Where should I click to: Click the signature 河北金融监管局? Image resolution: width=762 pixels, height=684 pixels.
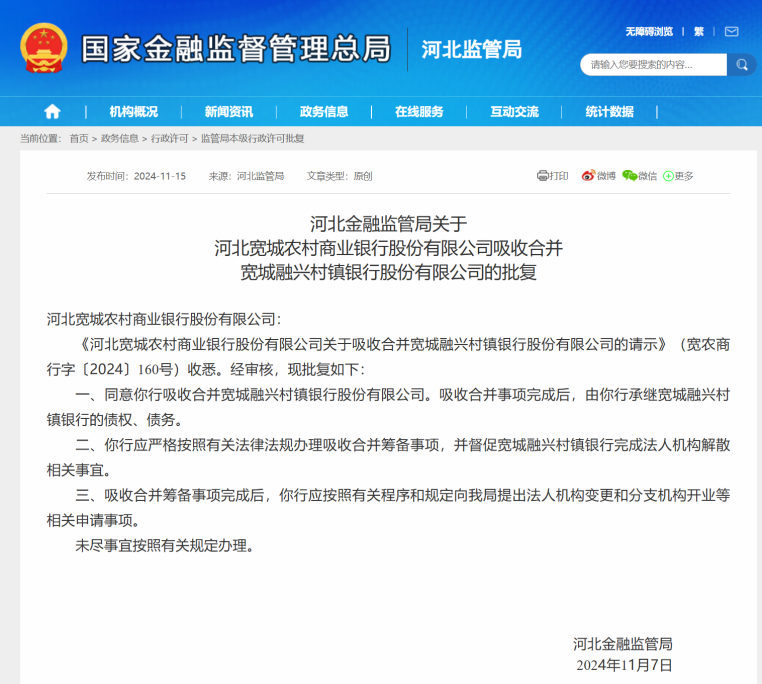[623, 644]
